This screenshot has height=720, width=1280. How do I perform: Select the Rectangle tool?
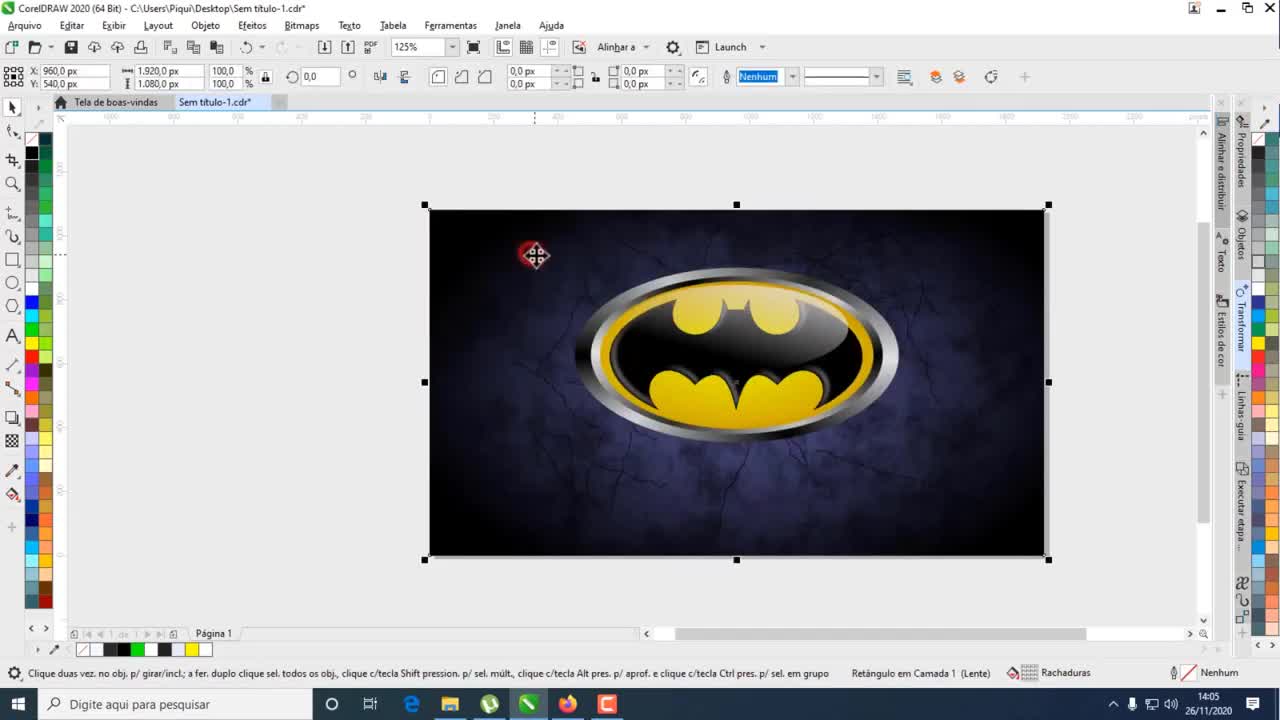[x=12, y=259]
